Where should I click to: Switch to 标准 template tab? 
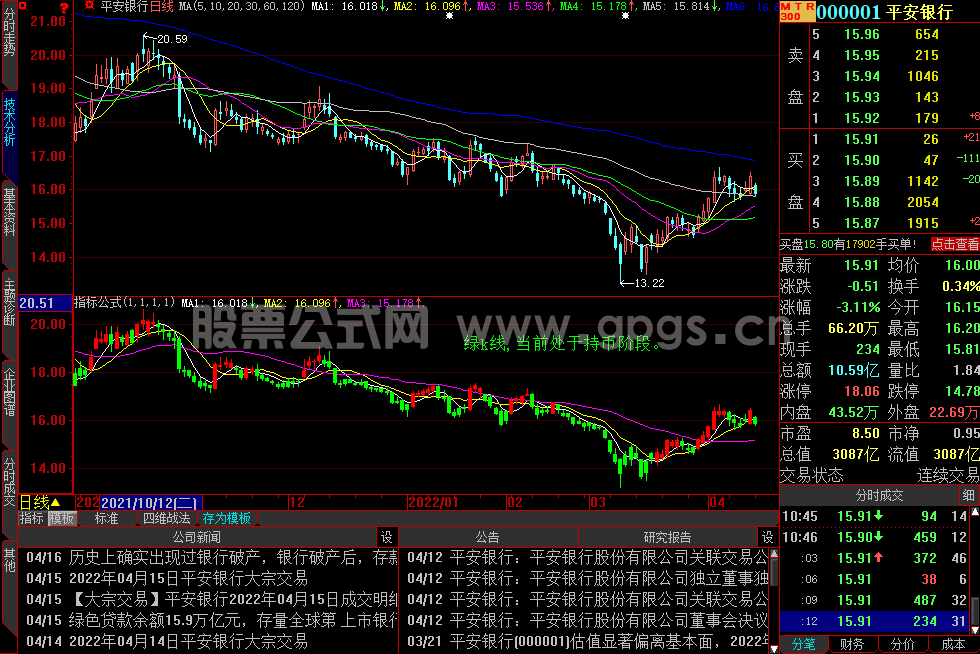106,518
